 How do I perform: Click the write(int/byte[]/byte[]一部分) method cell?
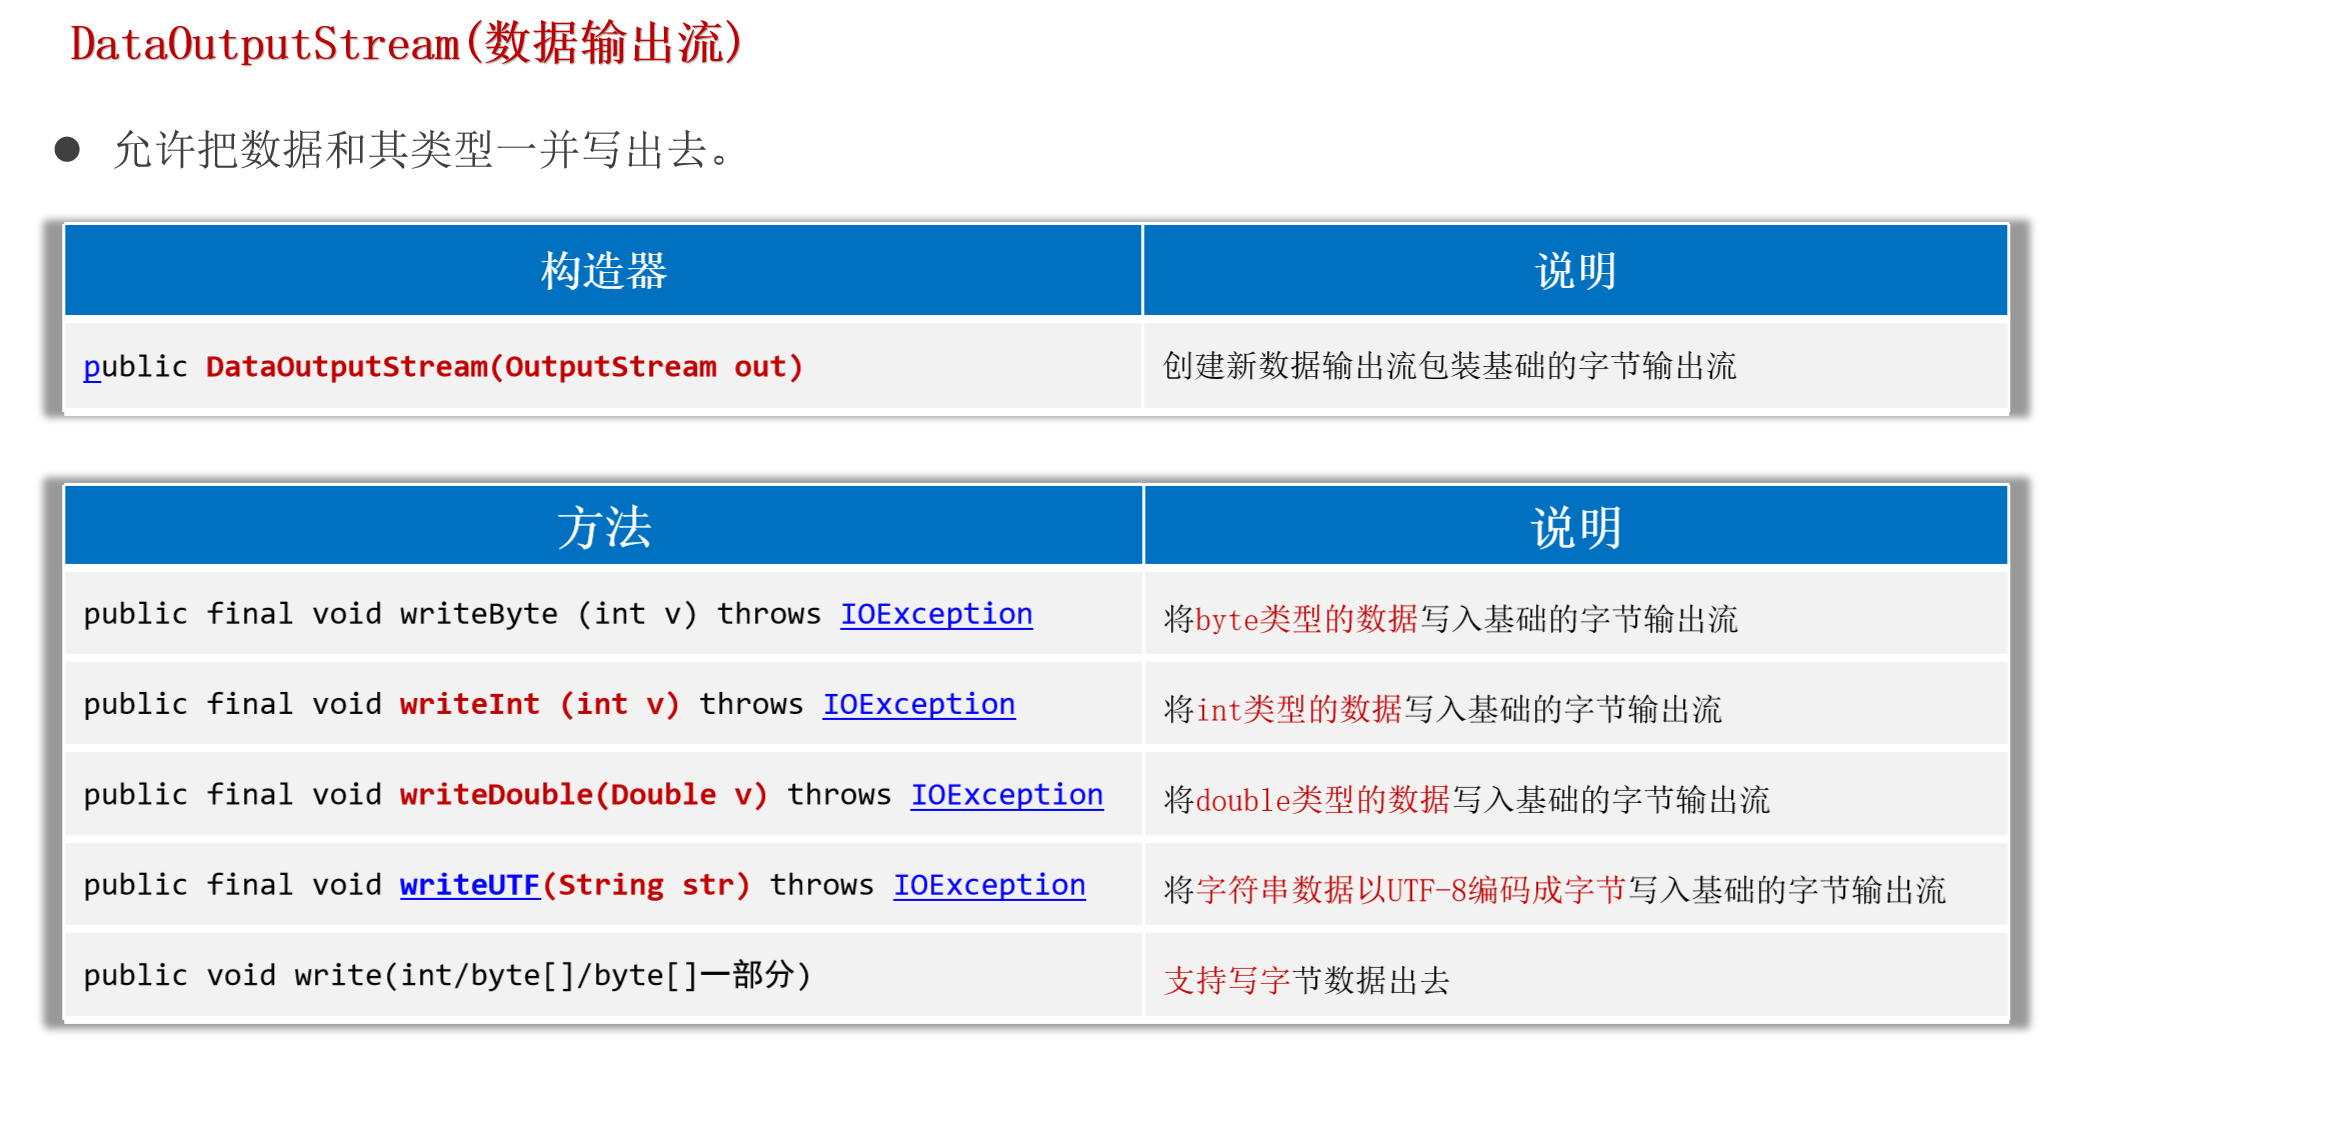point(447,975)
